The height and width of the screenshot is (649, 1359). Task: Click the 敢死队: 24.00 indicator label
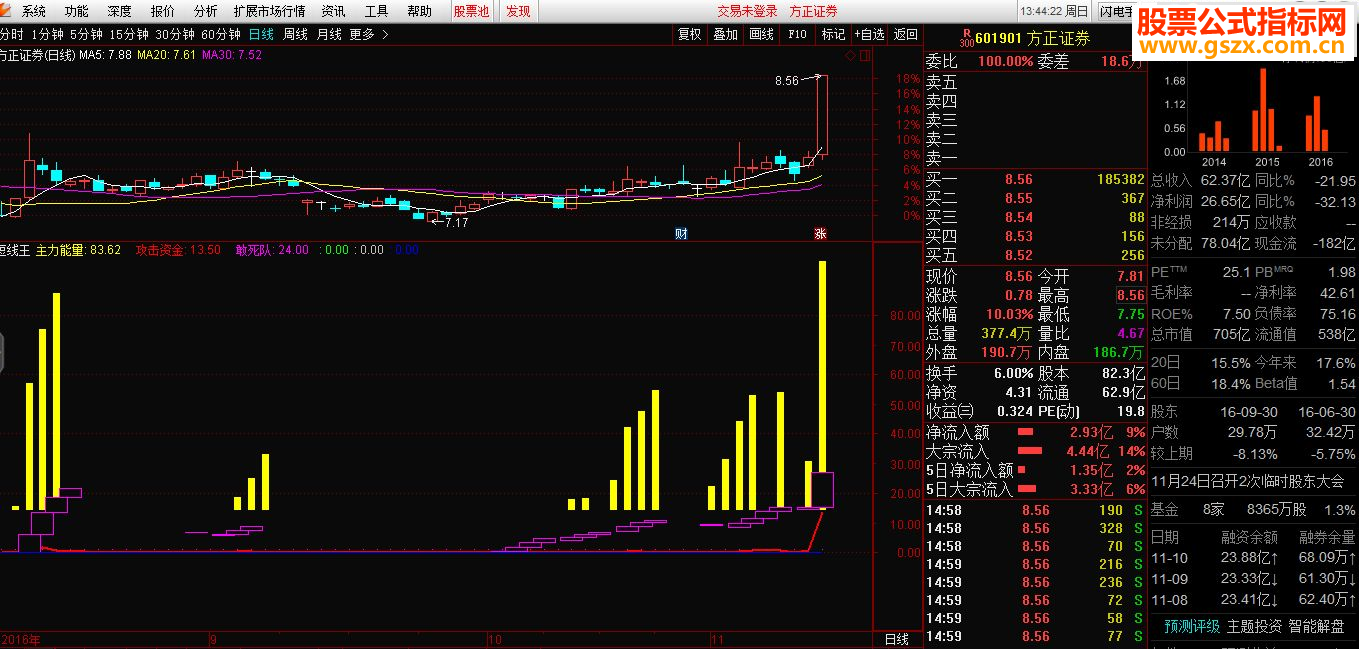[x=272, y=249]
